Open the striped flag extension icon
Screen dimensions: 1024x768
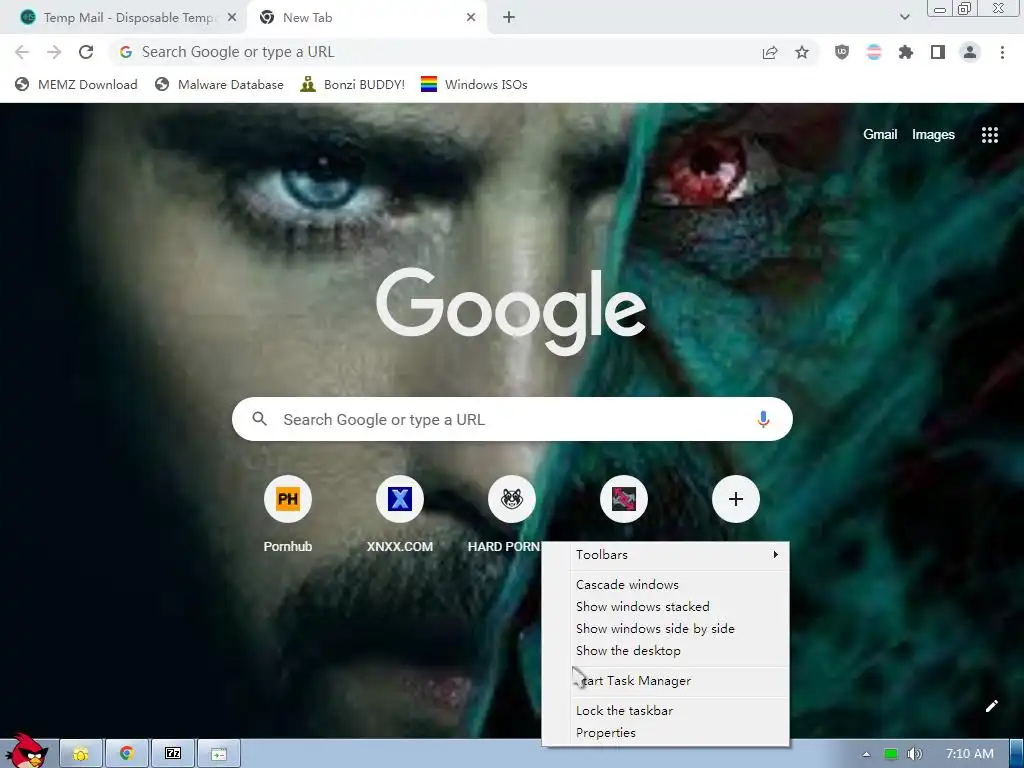(874, 52)
